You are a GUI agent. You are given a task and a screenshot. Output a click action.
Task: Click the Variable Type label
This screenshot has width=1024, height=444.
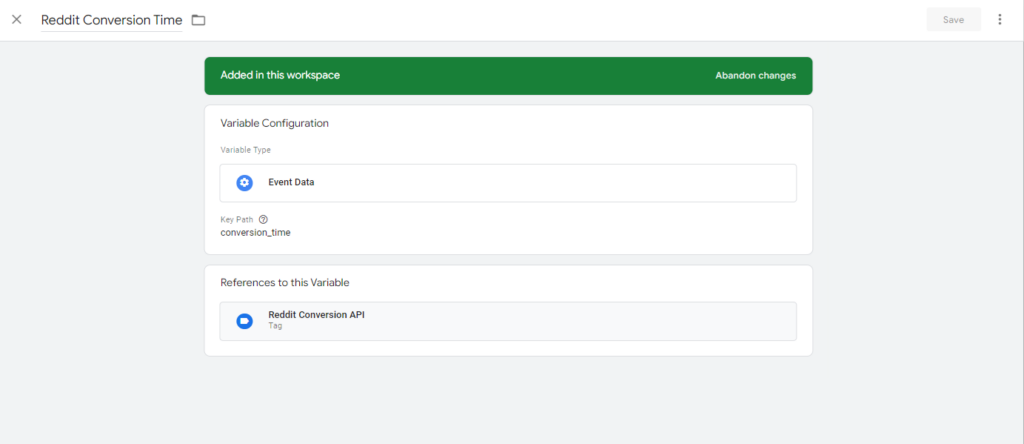245,150
